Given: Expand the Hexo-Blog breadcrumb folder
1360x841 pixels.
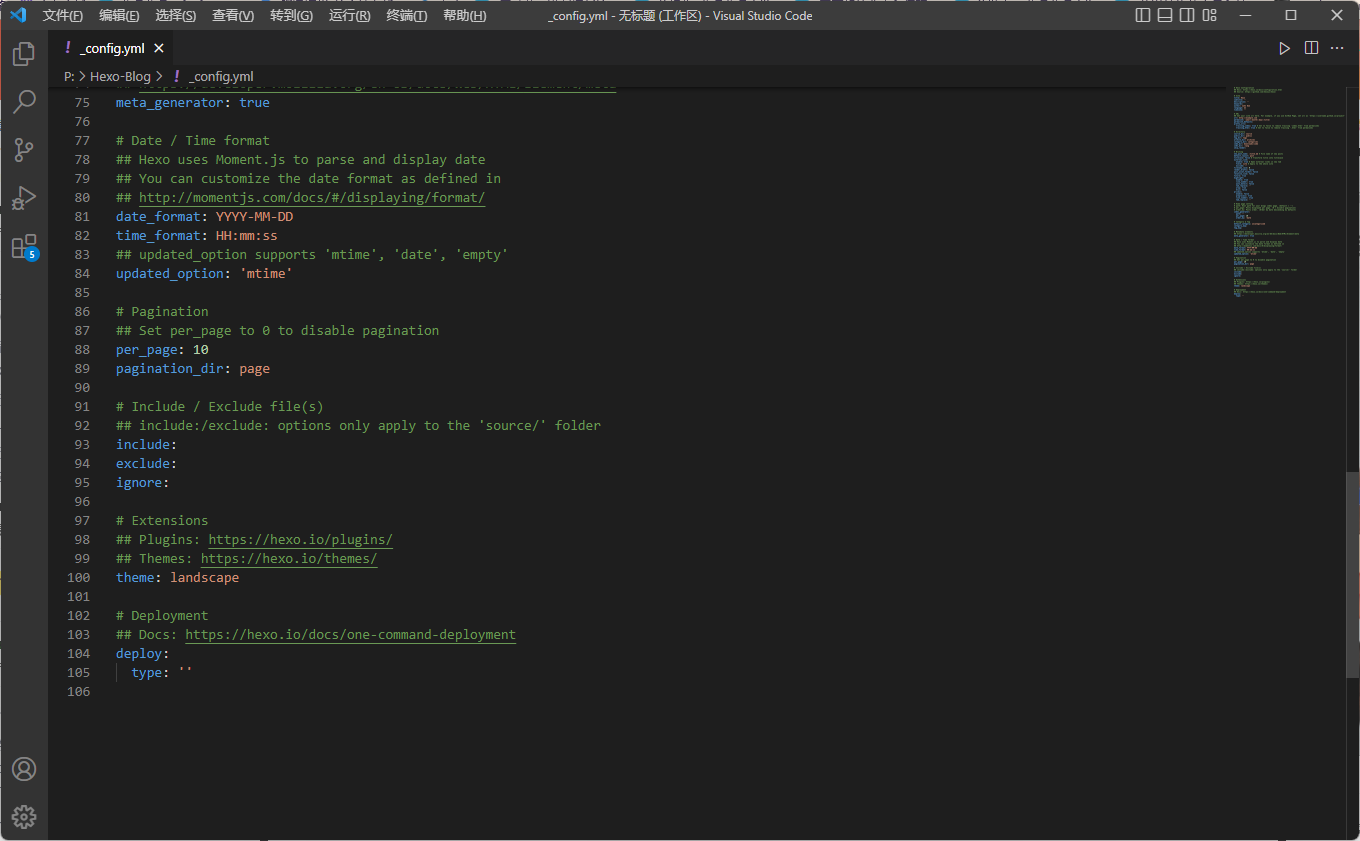Looking at the screenshot, I should point(120,76).
